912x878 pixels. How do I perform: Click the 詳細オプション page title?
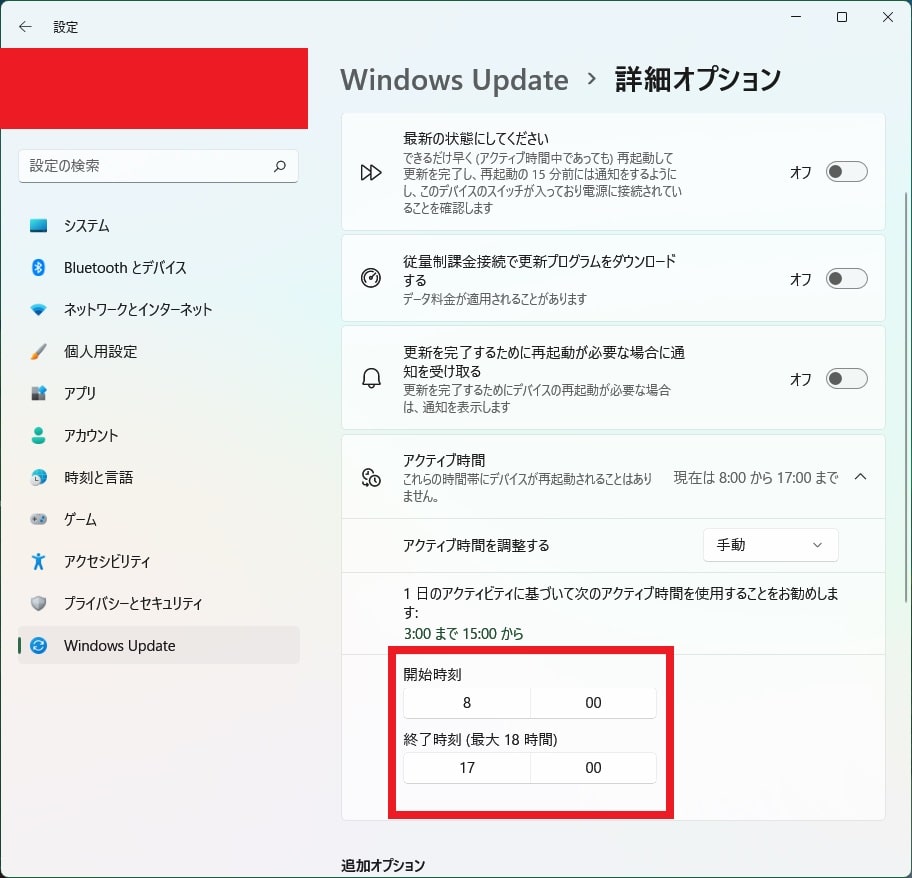tap(697, 80)
